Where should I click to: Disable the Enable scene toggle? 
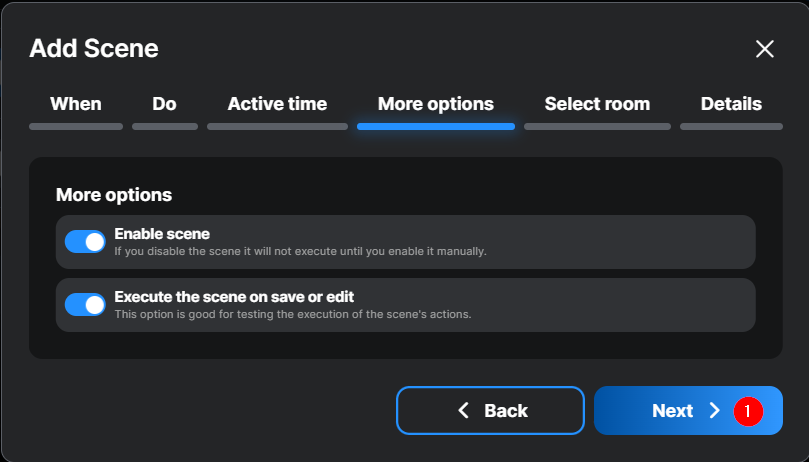[x=85, y=241]
